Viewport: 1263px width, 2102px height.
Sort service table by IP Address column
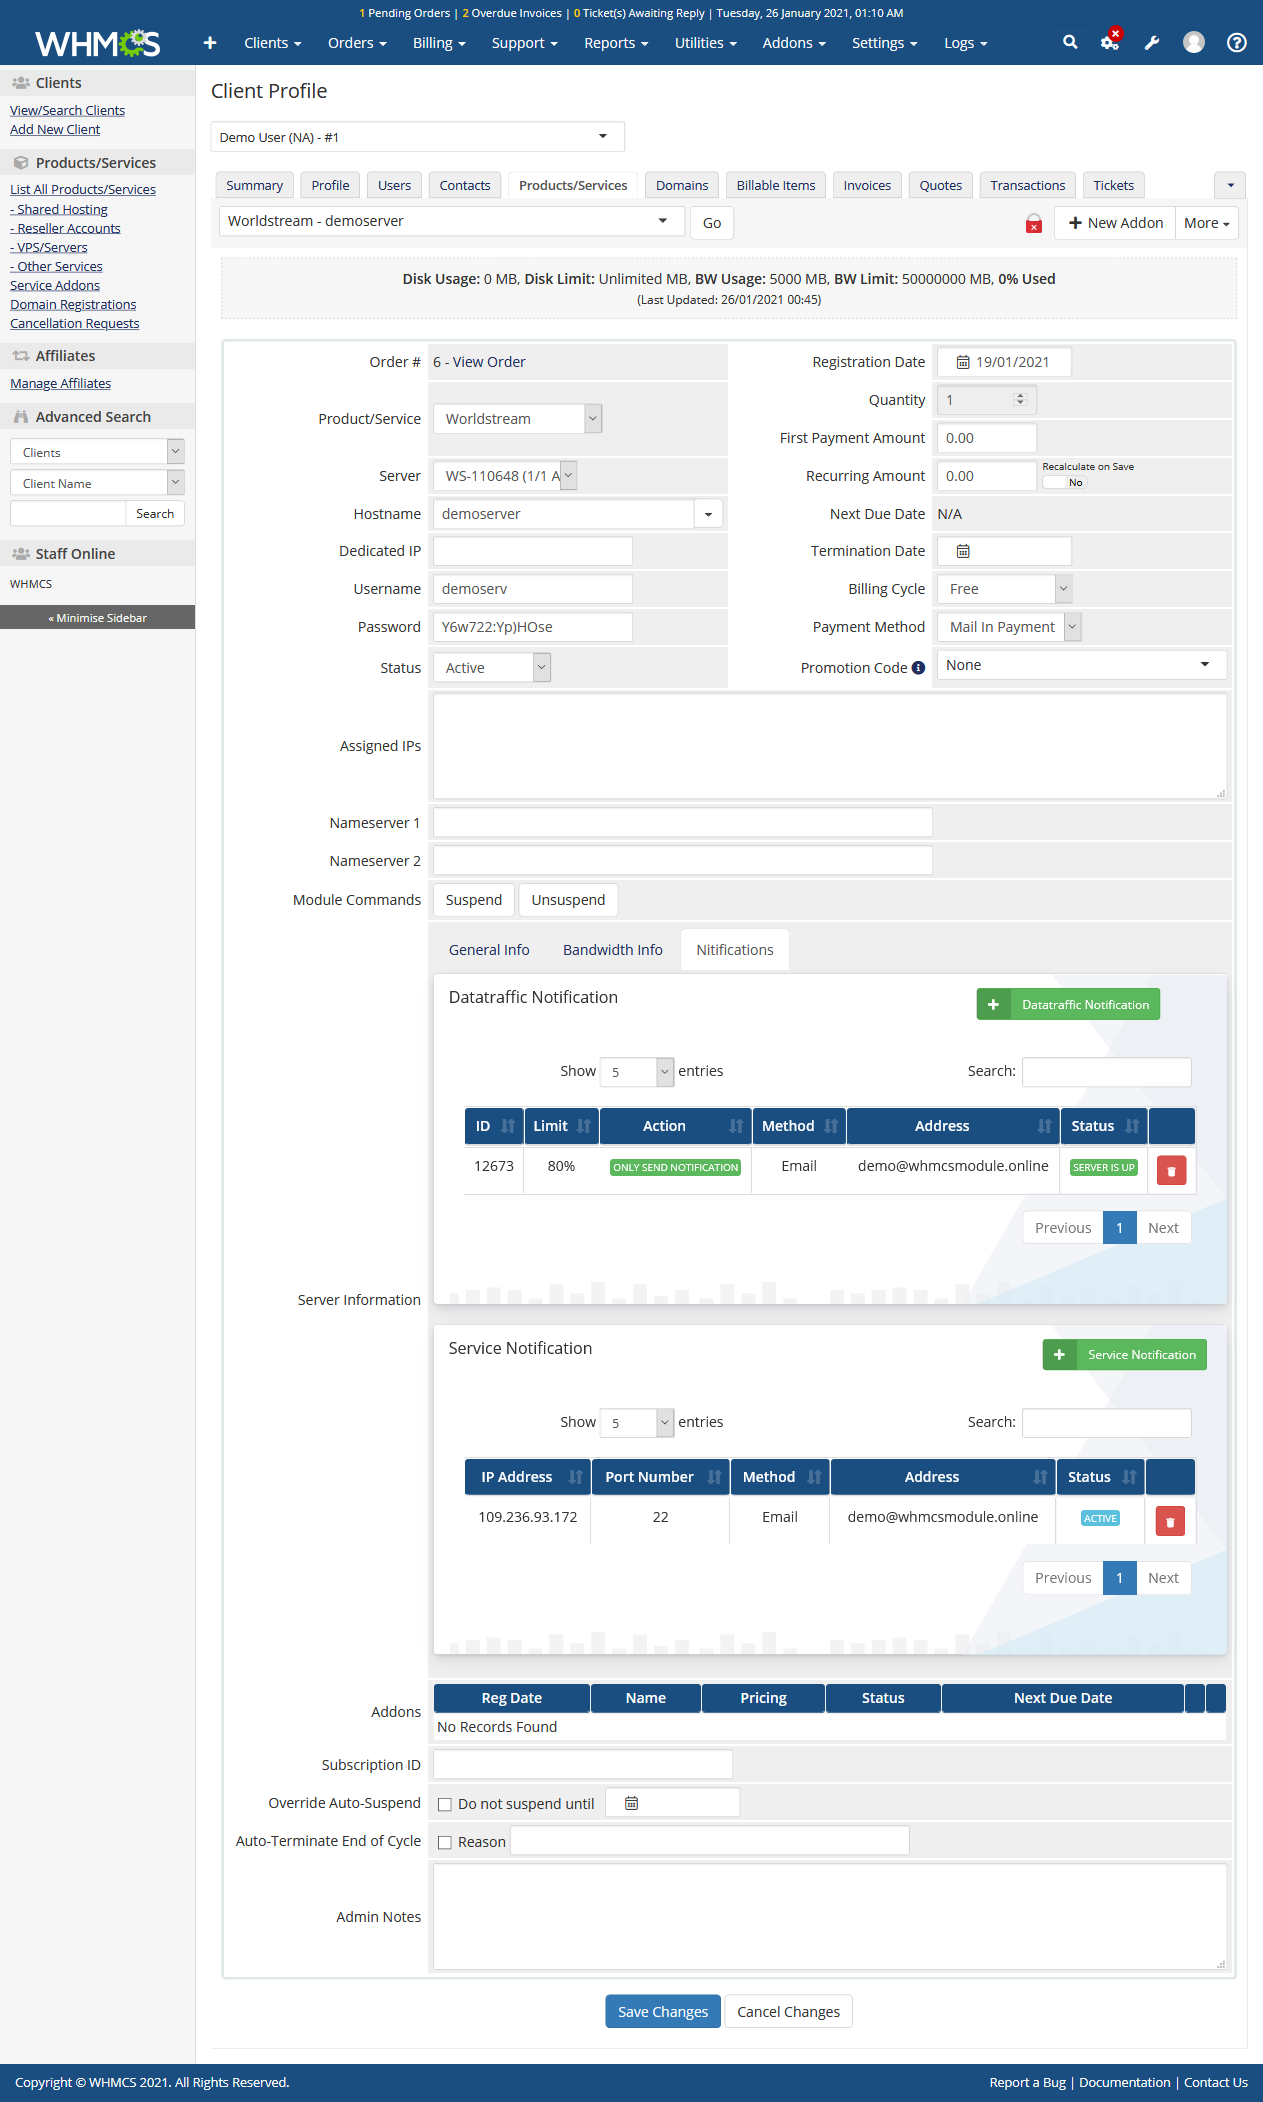pyautogui.click(x=528, y=1477)
